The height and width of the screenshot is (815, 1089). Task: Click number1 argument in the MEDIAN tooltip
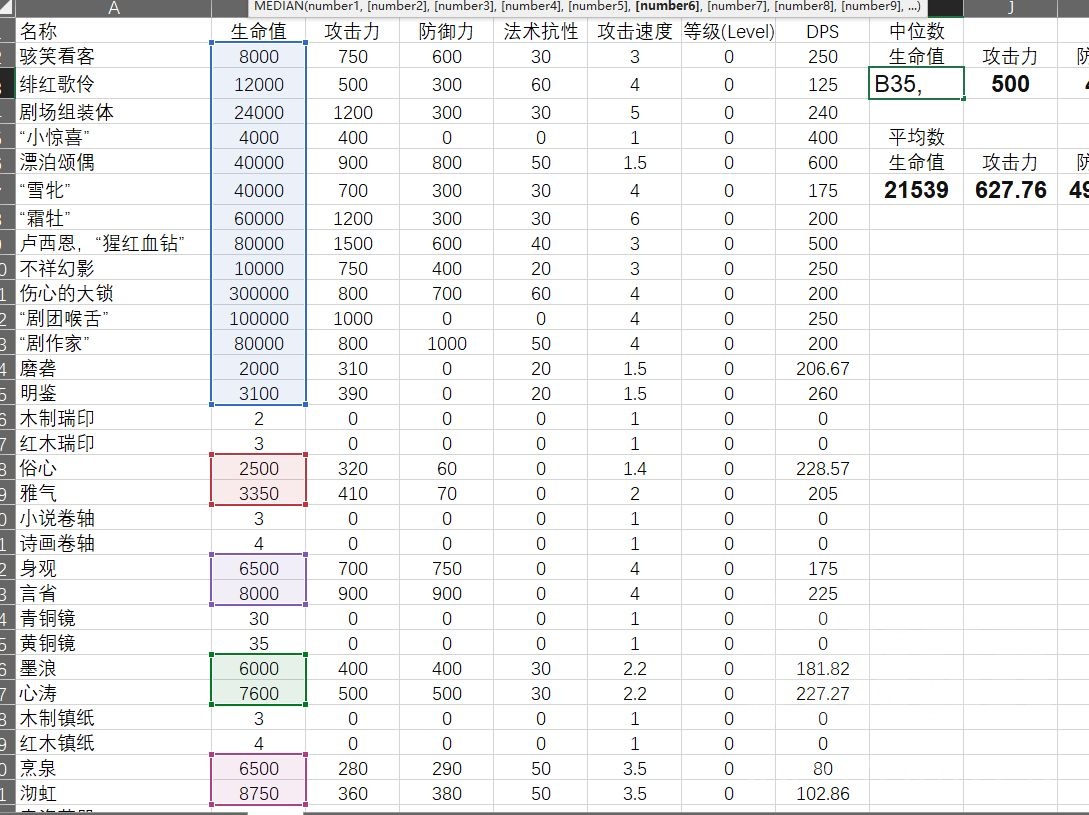[332, 6]
